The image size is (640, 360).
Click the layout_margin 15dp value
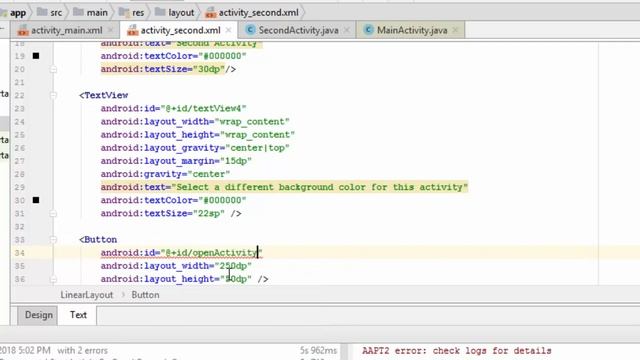236,161
